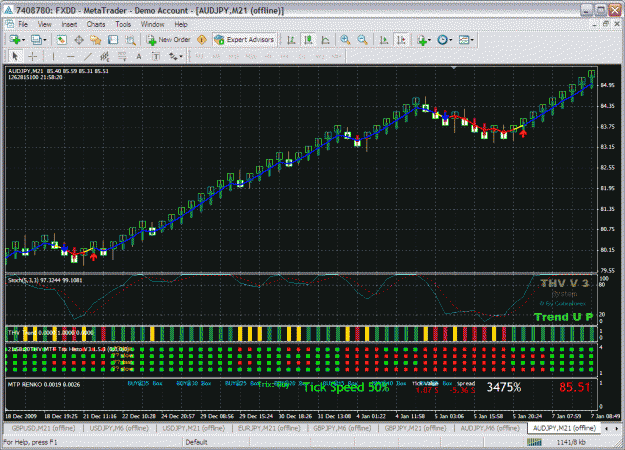Launch MetaEditor from the toolbar

(202, 40)
